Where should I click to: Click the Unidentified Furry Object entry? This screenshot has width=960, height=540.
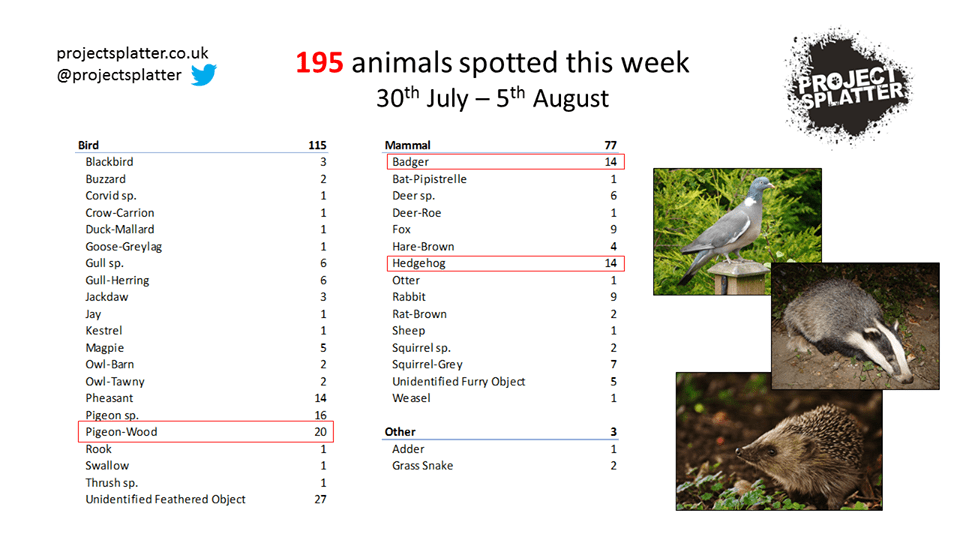tap(458, 381)
